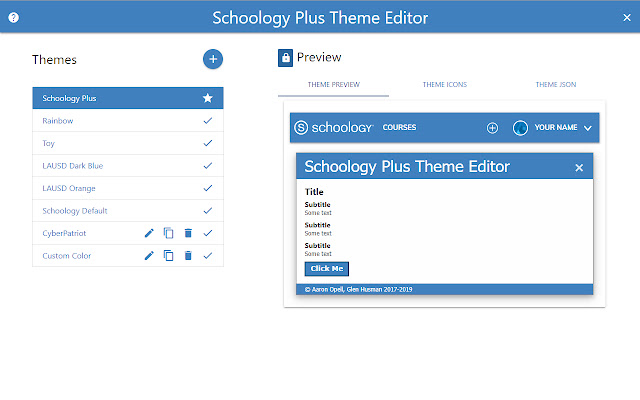This screenshot has height=400, width=640.
Task: Click the plus circle icon in preview header
Action: point(492,128)
